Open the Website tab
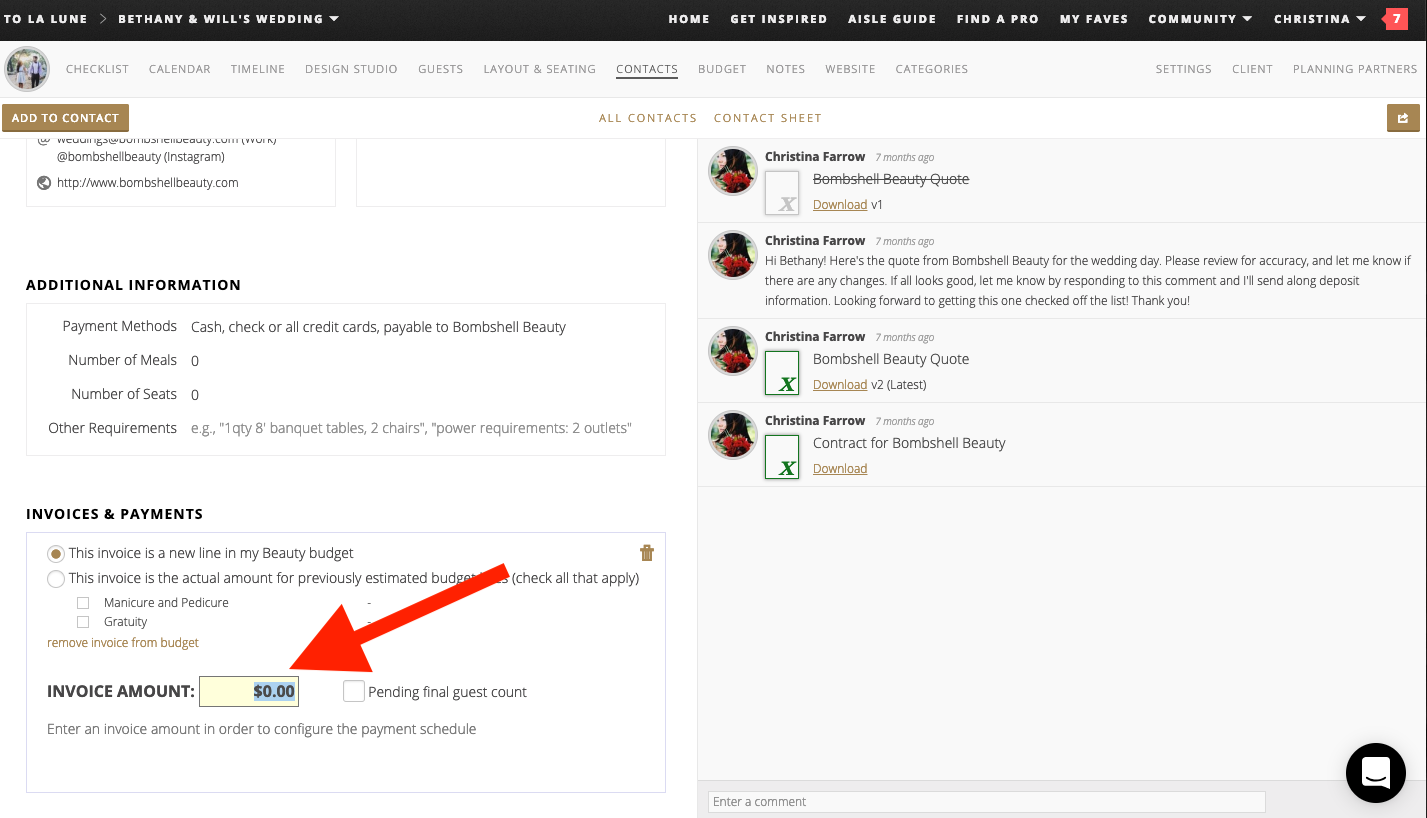 [850, 69]
